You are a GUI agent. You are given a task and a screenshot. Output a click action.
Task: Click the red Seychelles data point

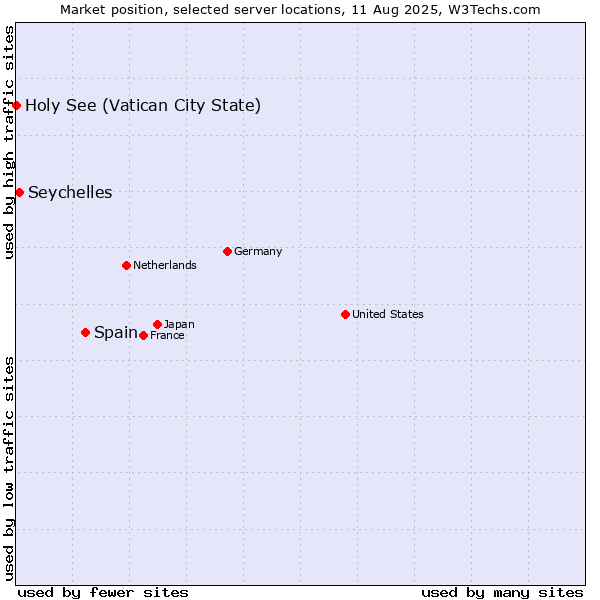(20, 192)
